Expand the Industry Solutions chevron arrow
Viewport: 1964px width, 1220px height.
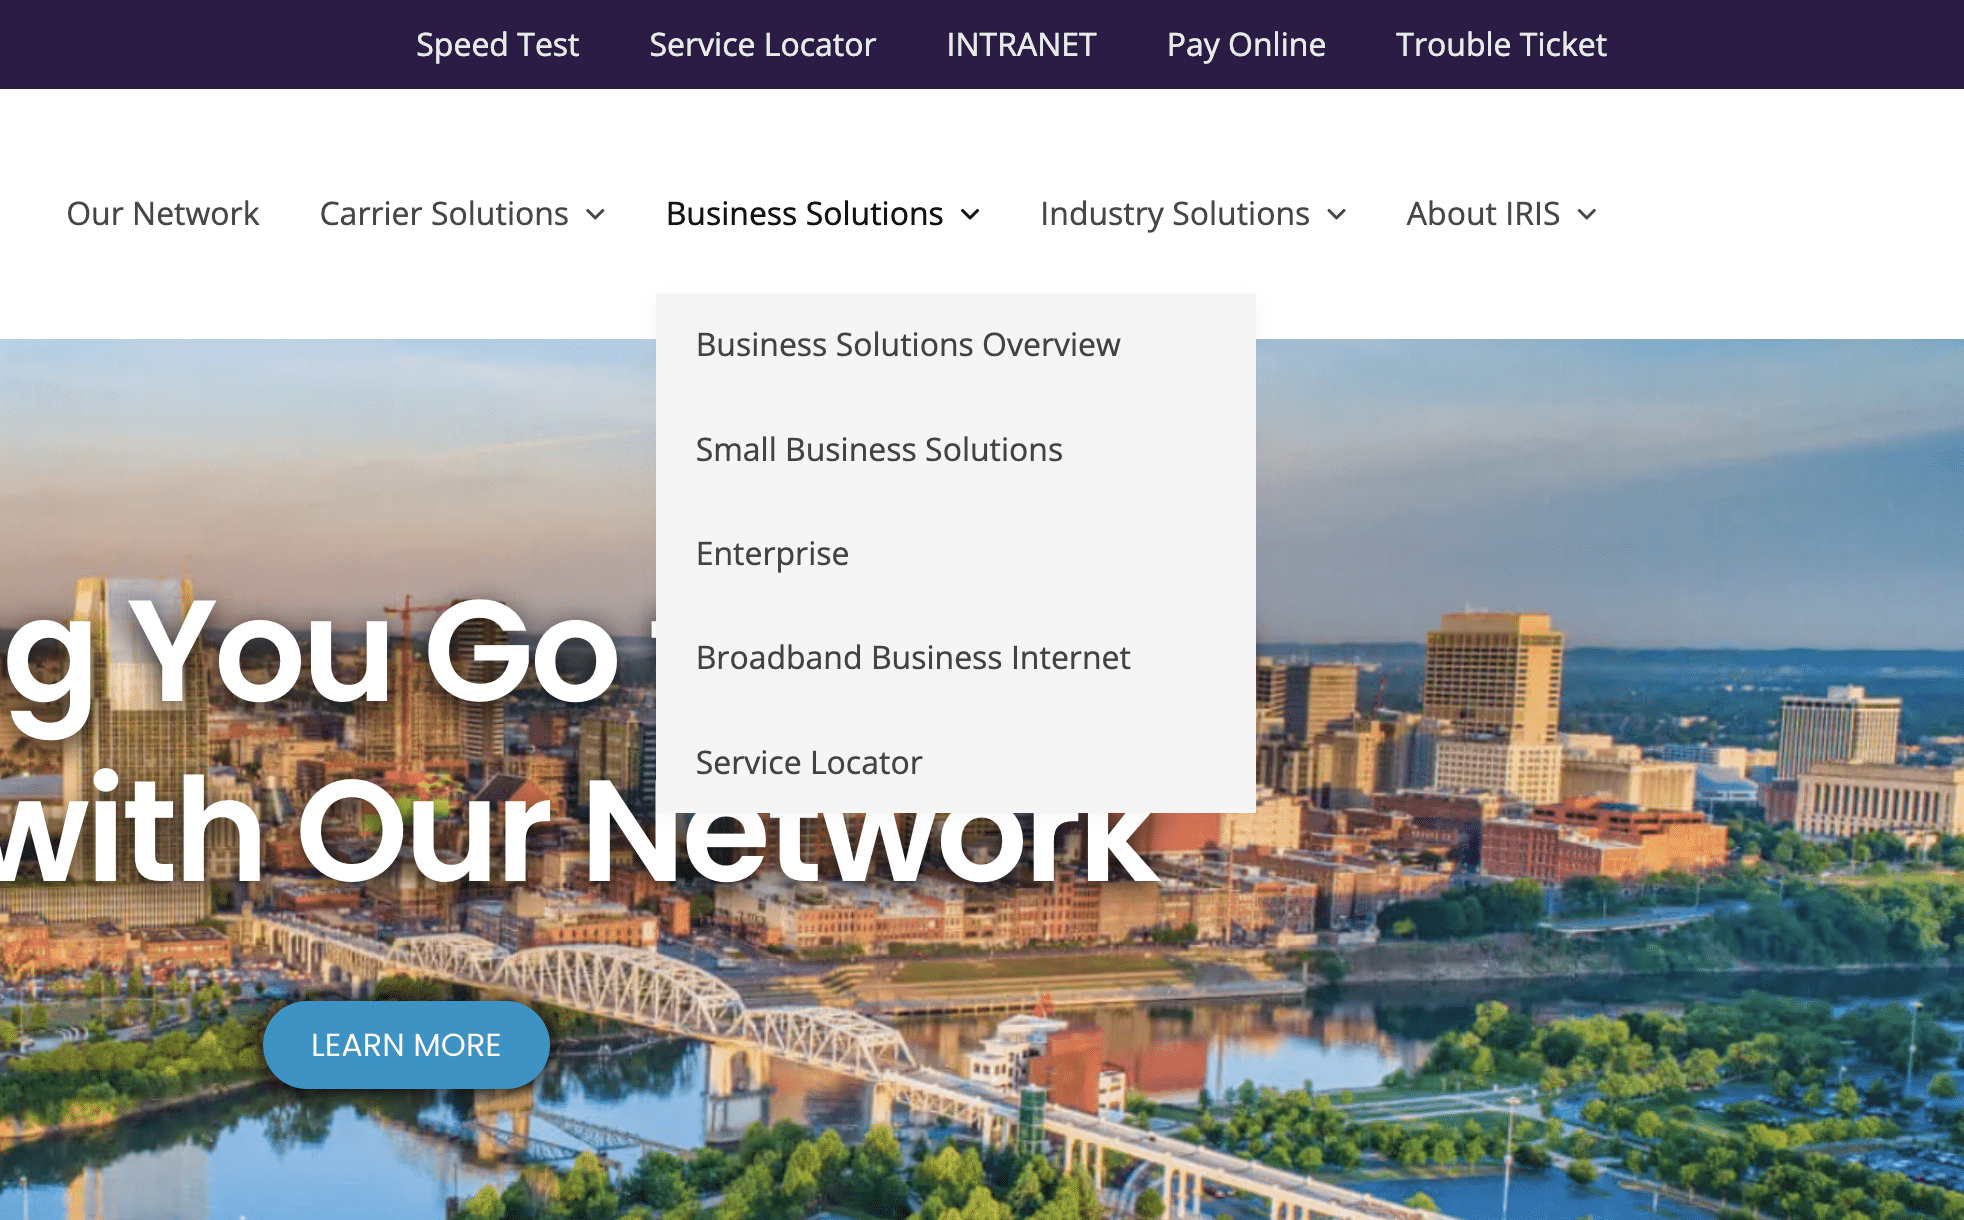[1337, 214]
